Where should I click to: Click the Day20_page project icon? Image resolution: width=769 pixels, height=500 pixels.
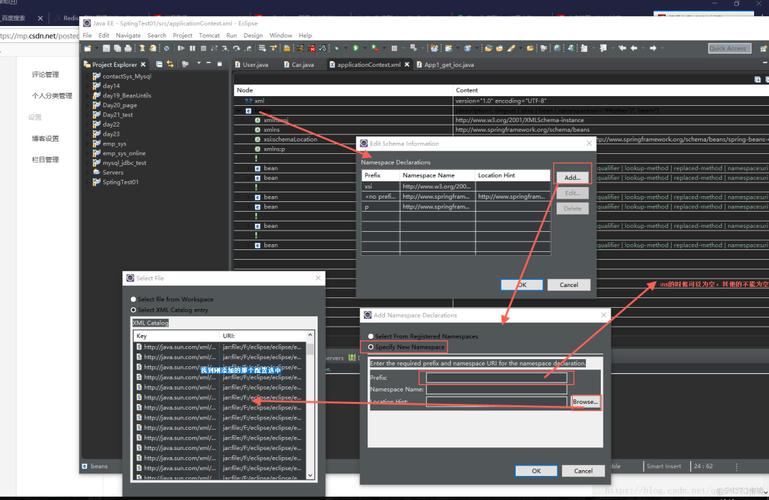[x=96, y=105]
